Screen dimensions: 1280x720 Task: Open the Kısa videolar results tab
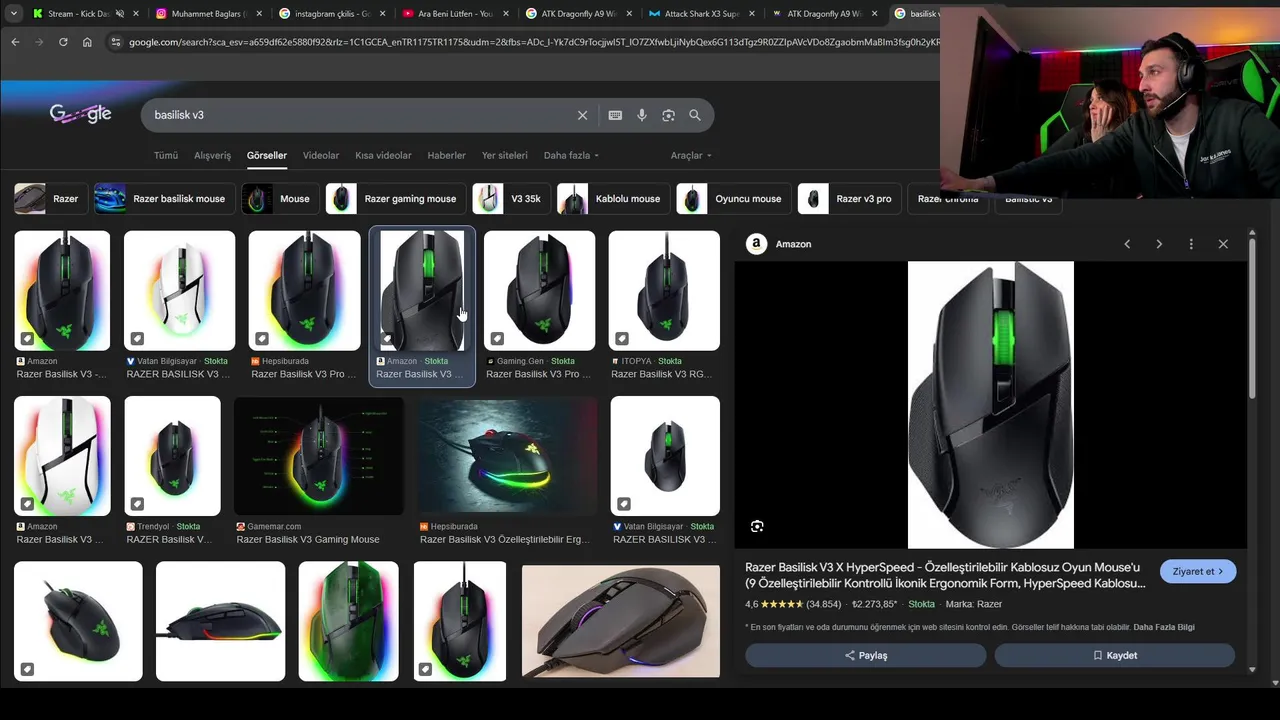pos(383,155)
